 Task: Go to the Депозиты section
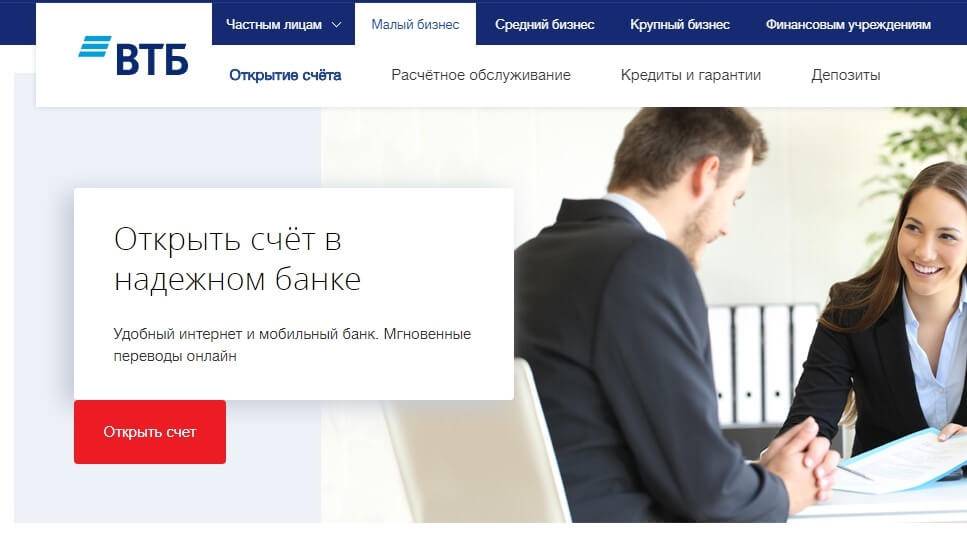(846, 75)
